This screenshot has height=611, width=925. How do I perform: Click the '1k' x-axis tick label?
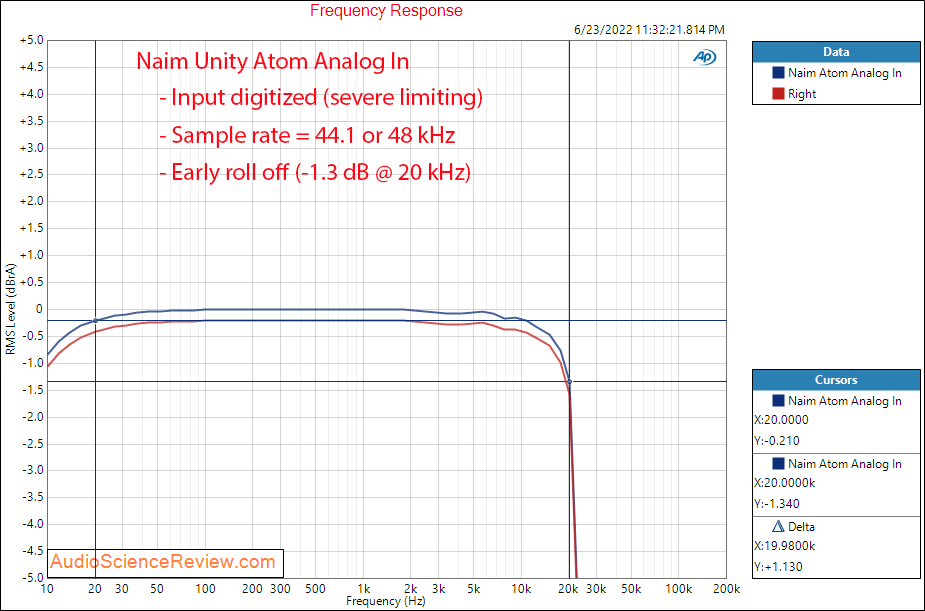(x=363, y=589)
